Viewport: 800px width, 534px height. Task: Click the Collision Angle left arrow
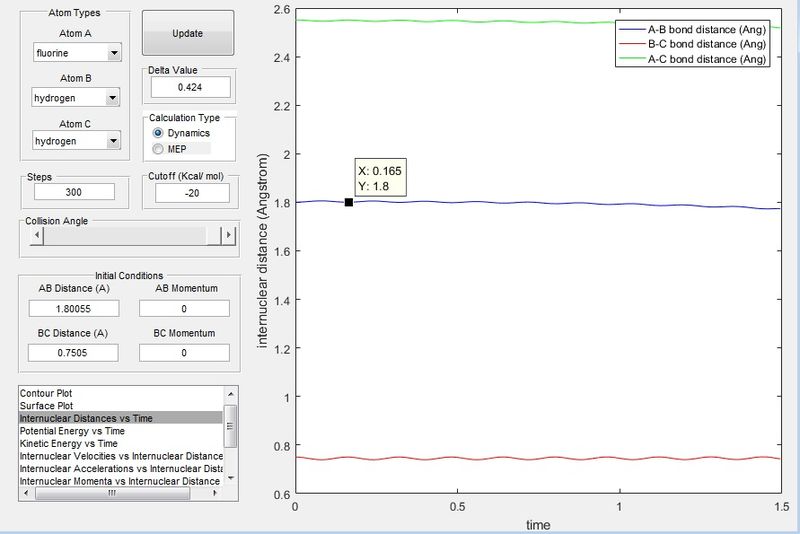click(36, 235)
